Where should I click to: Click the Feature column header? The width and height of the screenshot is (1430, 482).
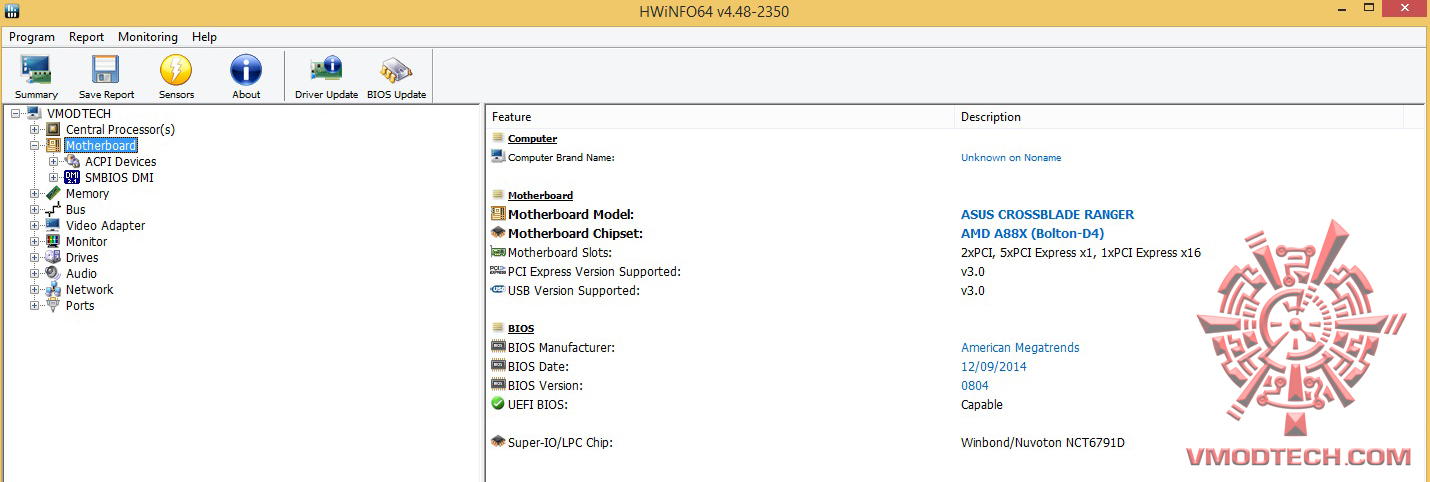[720, 117]
